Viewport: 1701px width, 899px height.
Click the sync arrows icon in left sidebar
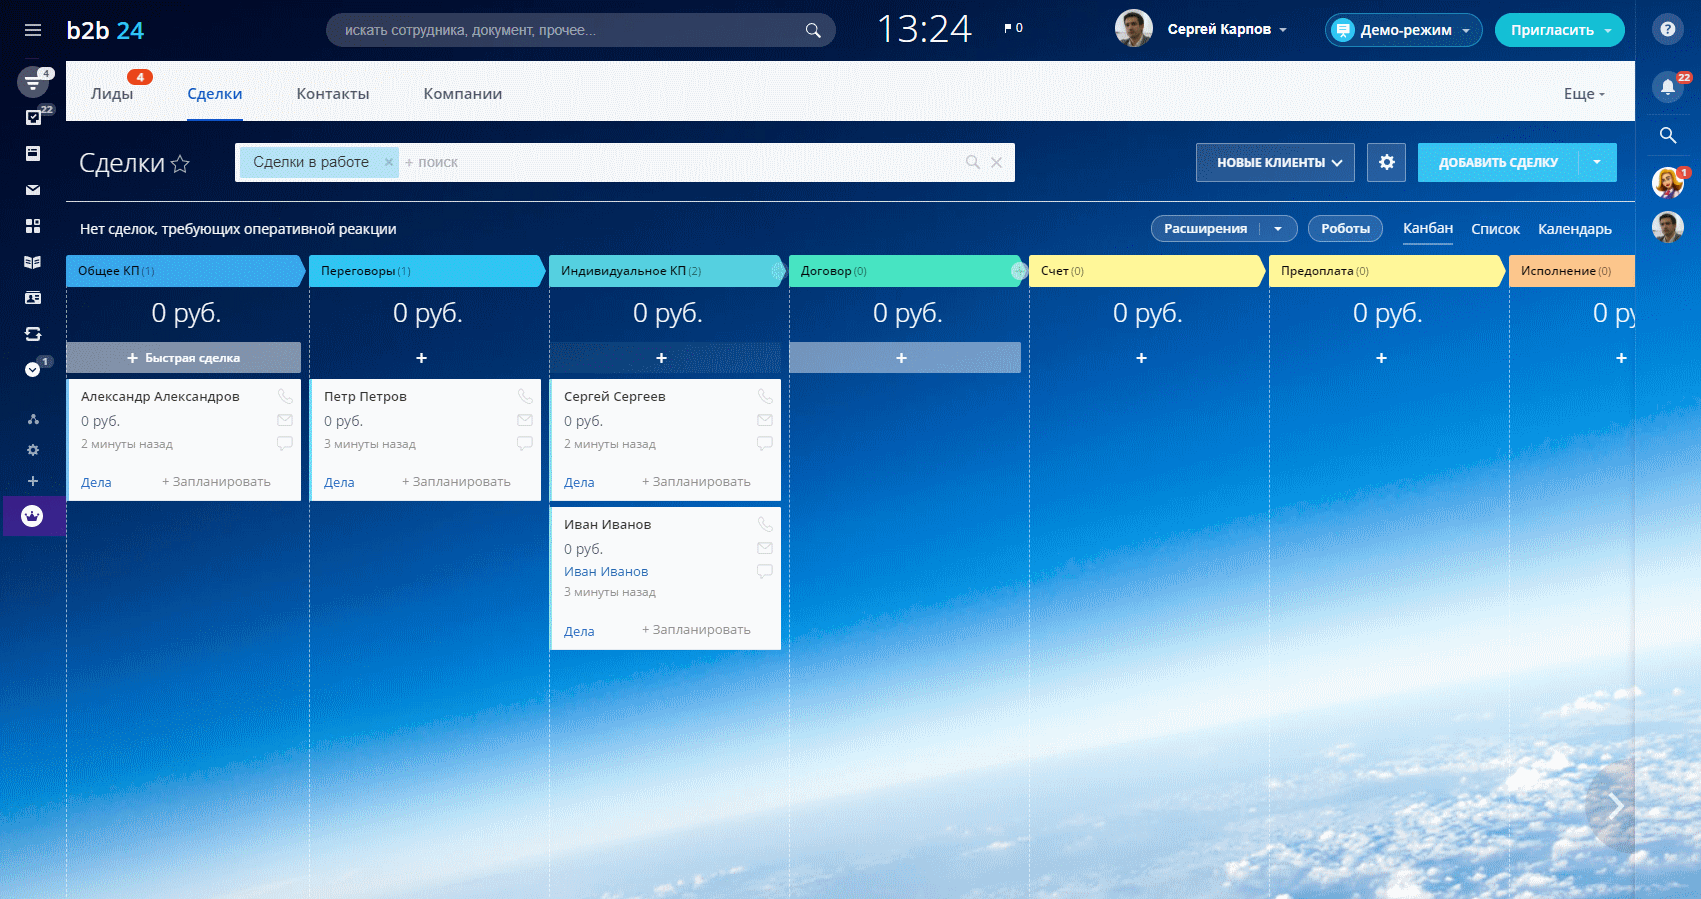tap(33, 334)
